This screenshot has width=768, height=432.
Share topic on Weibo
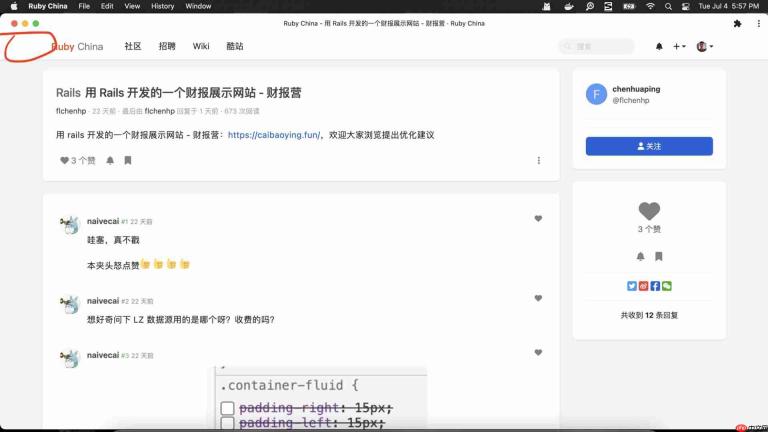(x=644, y=286)
